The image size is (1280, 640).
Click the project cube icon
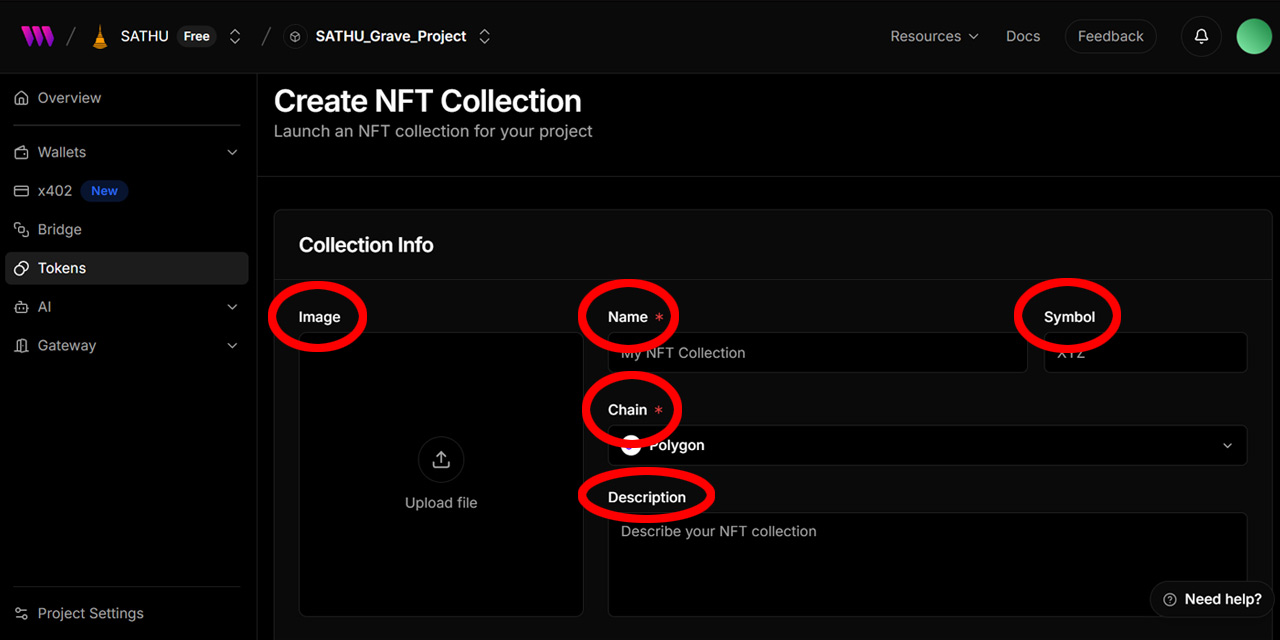point(295,37)
